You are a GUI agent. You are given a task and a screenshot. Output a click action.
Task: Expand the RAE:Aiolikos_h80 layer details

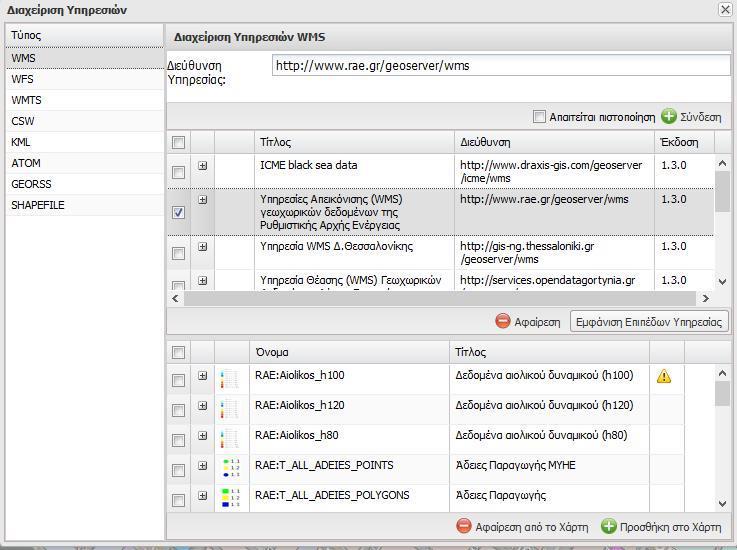[203, 436]
